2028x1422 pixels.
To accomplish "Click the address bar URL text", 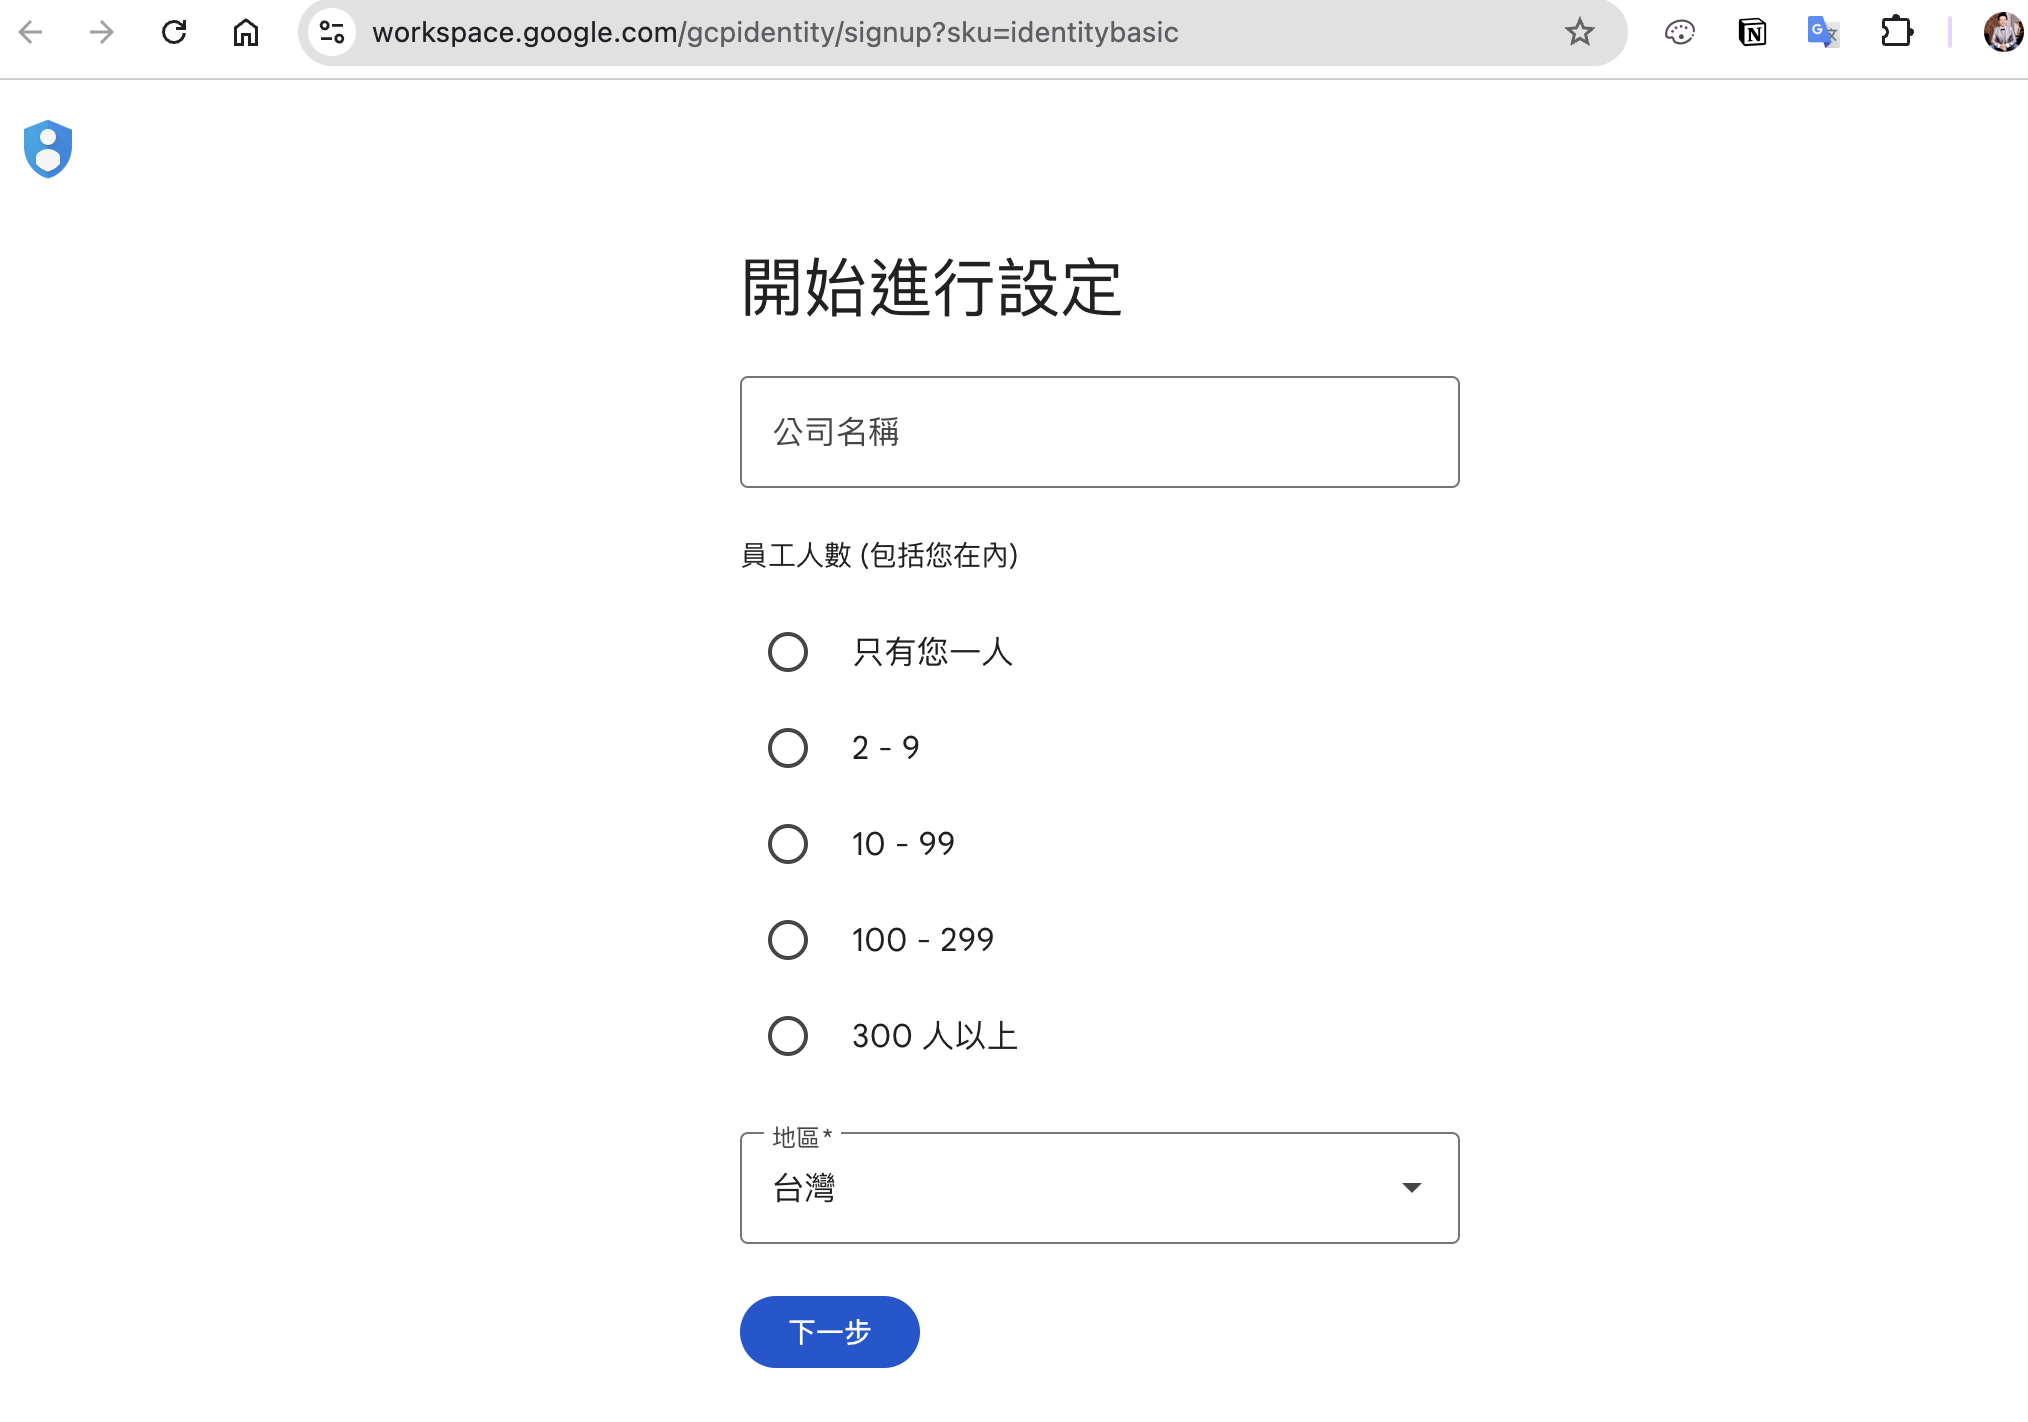I will click(775, 33).
